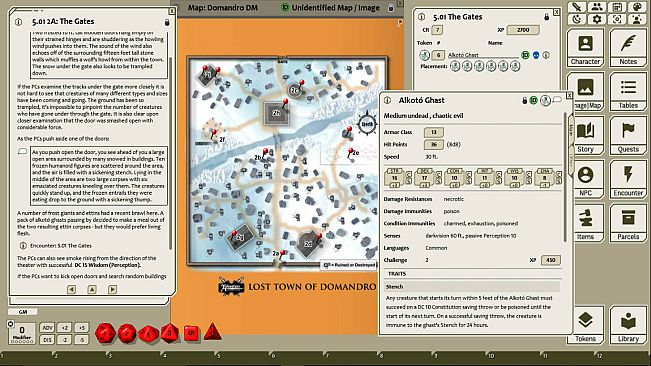Toggle the lock on the Alkotó Ghast sheet
Screen dimensions: 651x366
click(x=524, y=100)
